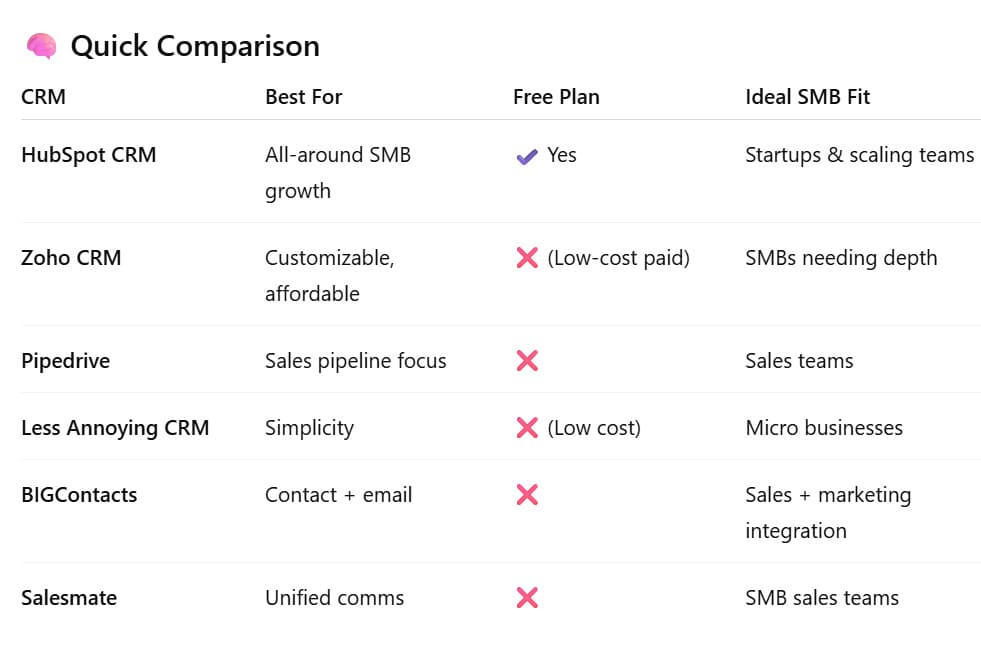Click the "Unified comms" cell text
This screenshot has height=657, width=981.
[334, 598]
